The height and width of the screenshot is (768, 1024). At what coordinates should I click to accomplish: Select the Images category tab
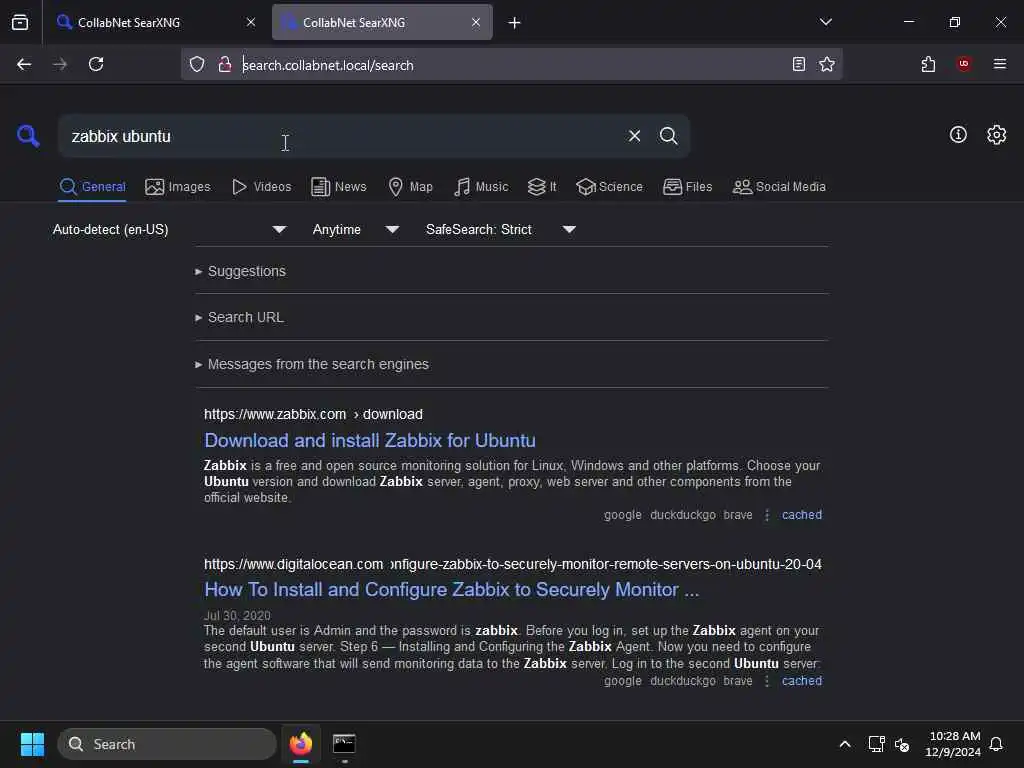click(x=178, y=187)
